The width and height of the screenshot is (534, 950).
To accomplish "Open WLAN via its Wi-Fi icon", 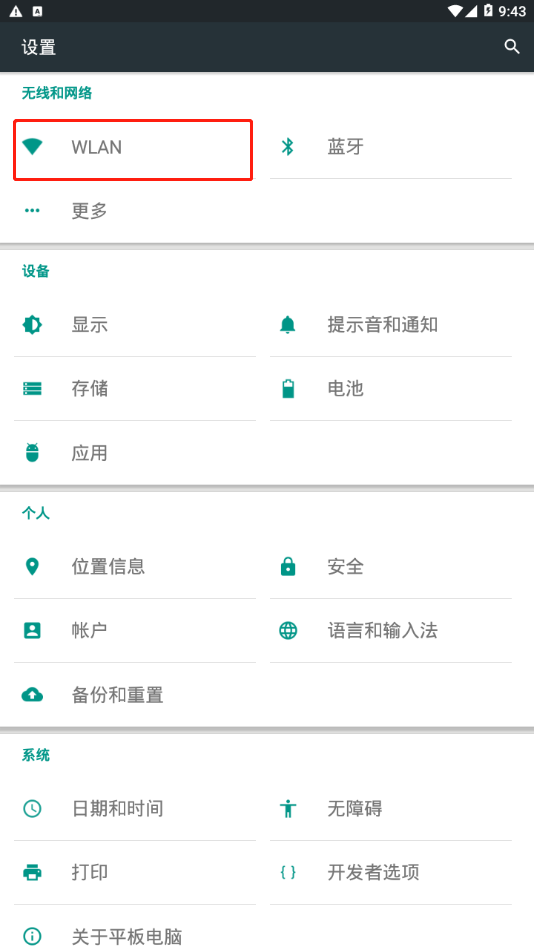I will click(32, 147).
